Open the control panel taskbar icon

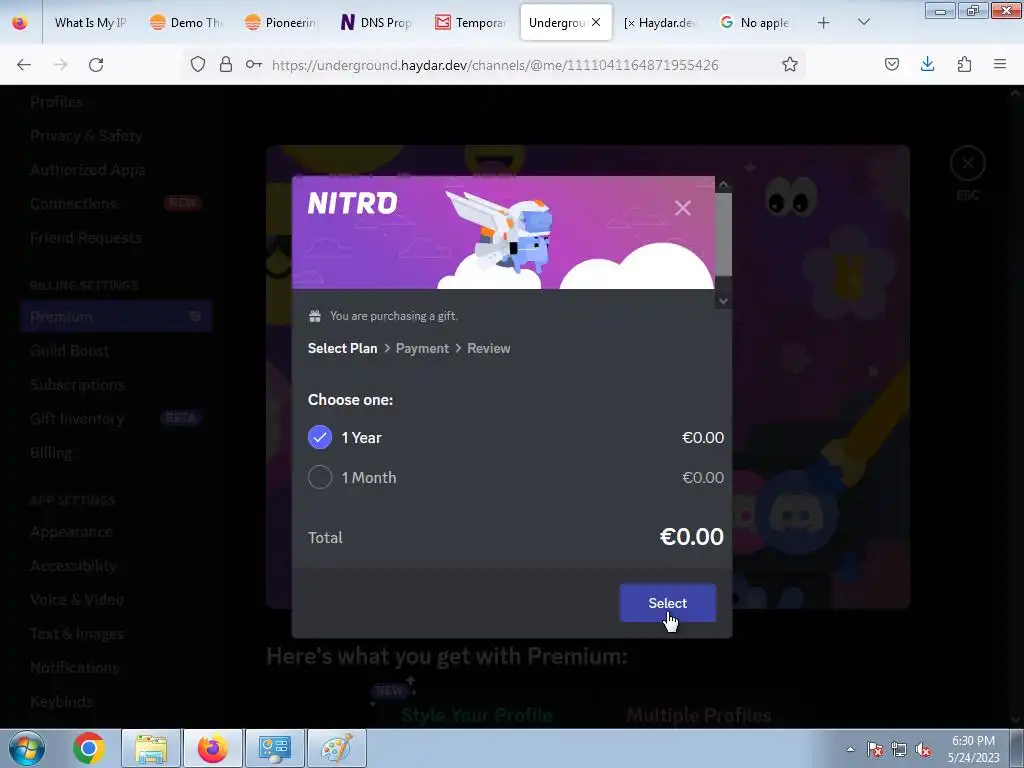(x=274, y=748)
